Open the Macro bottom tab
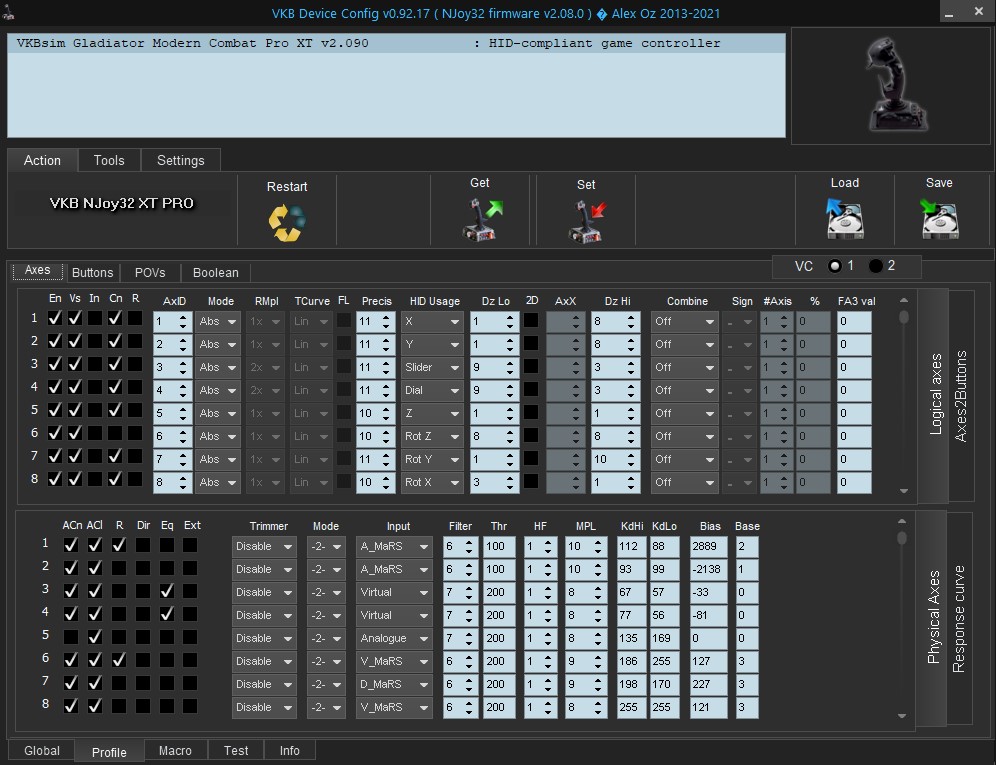 175,751
